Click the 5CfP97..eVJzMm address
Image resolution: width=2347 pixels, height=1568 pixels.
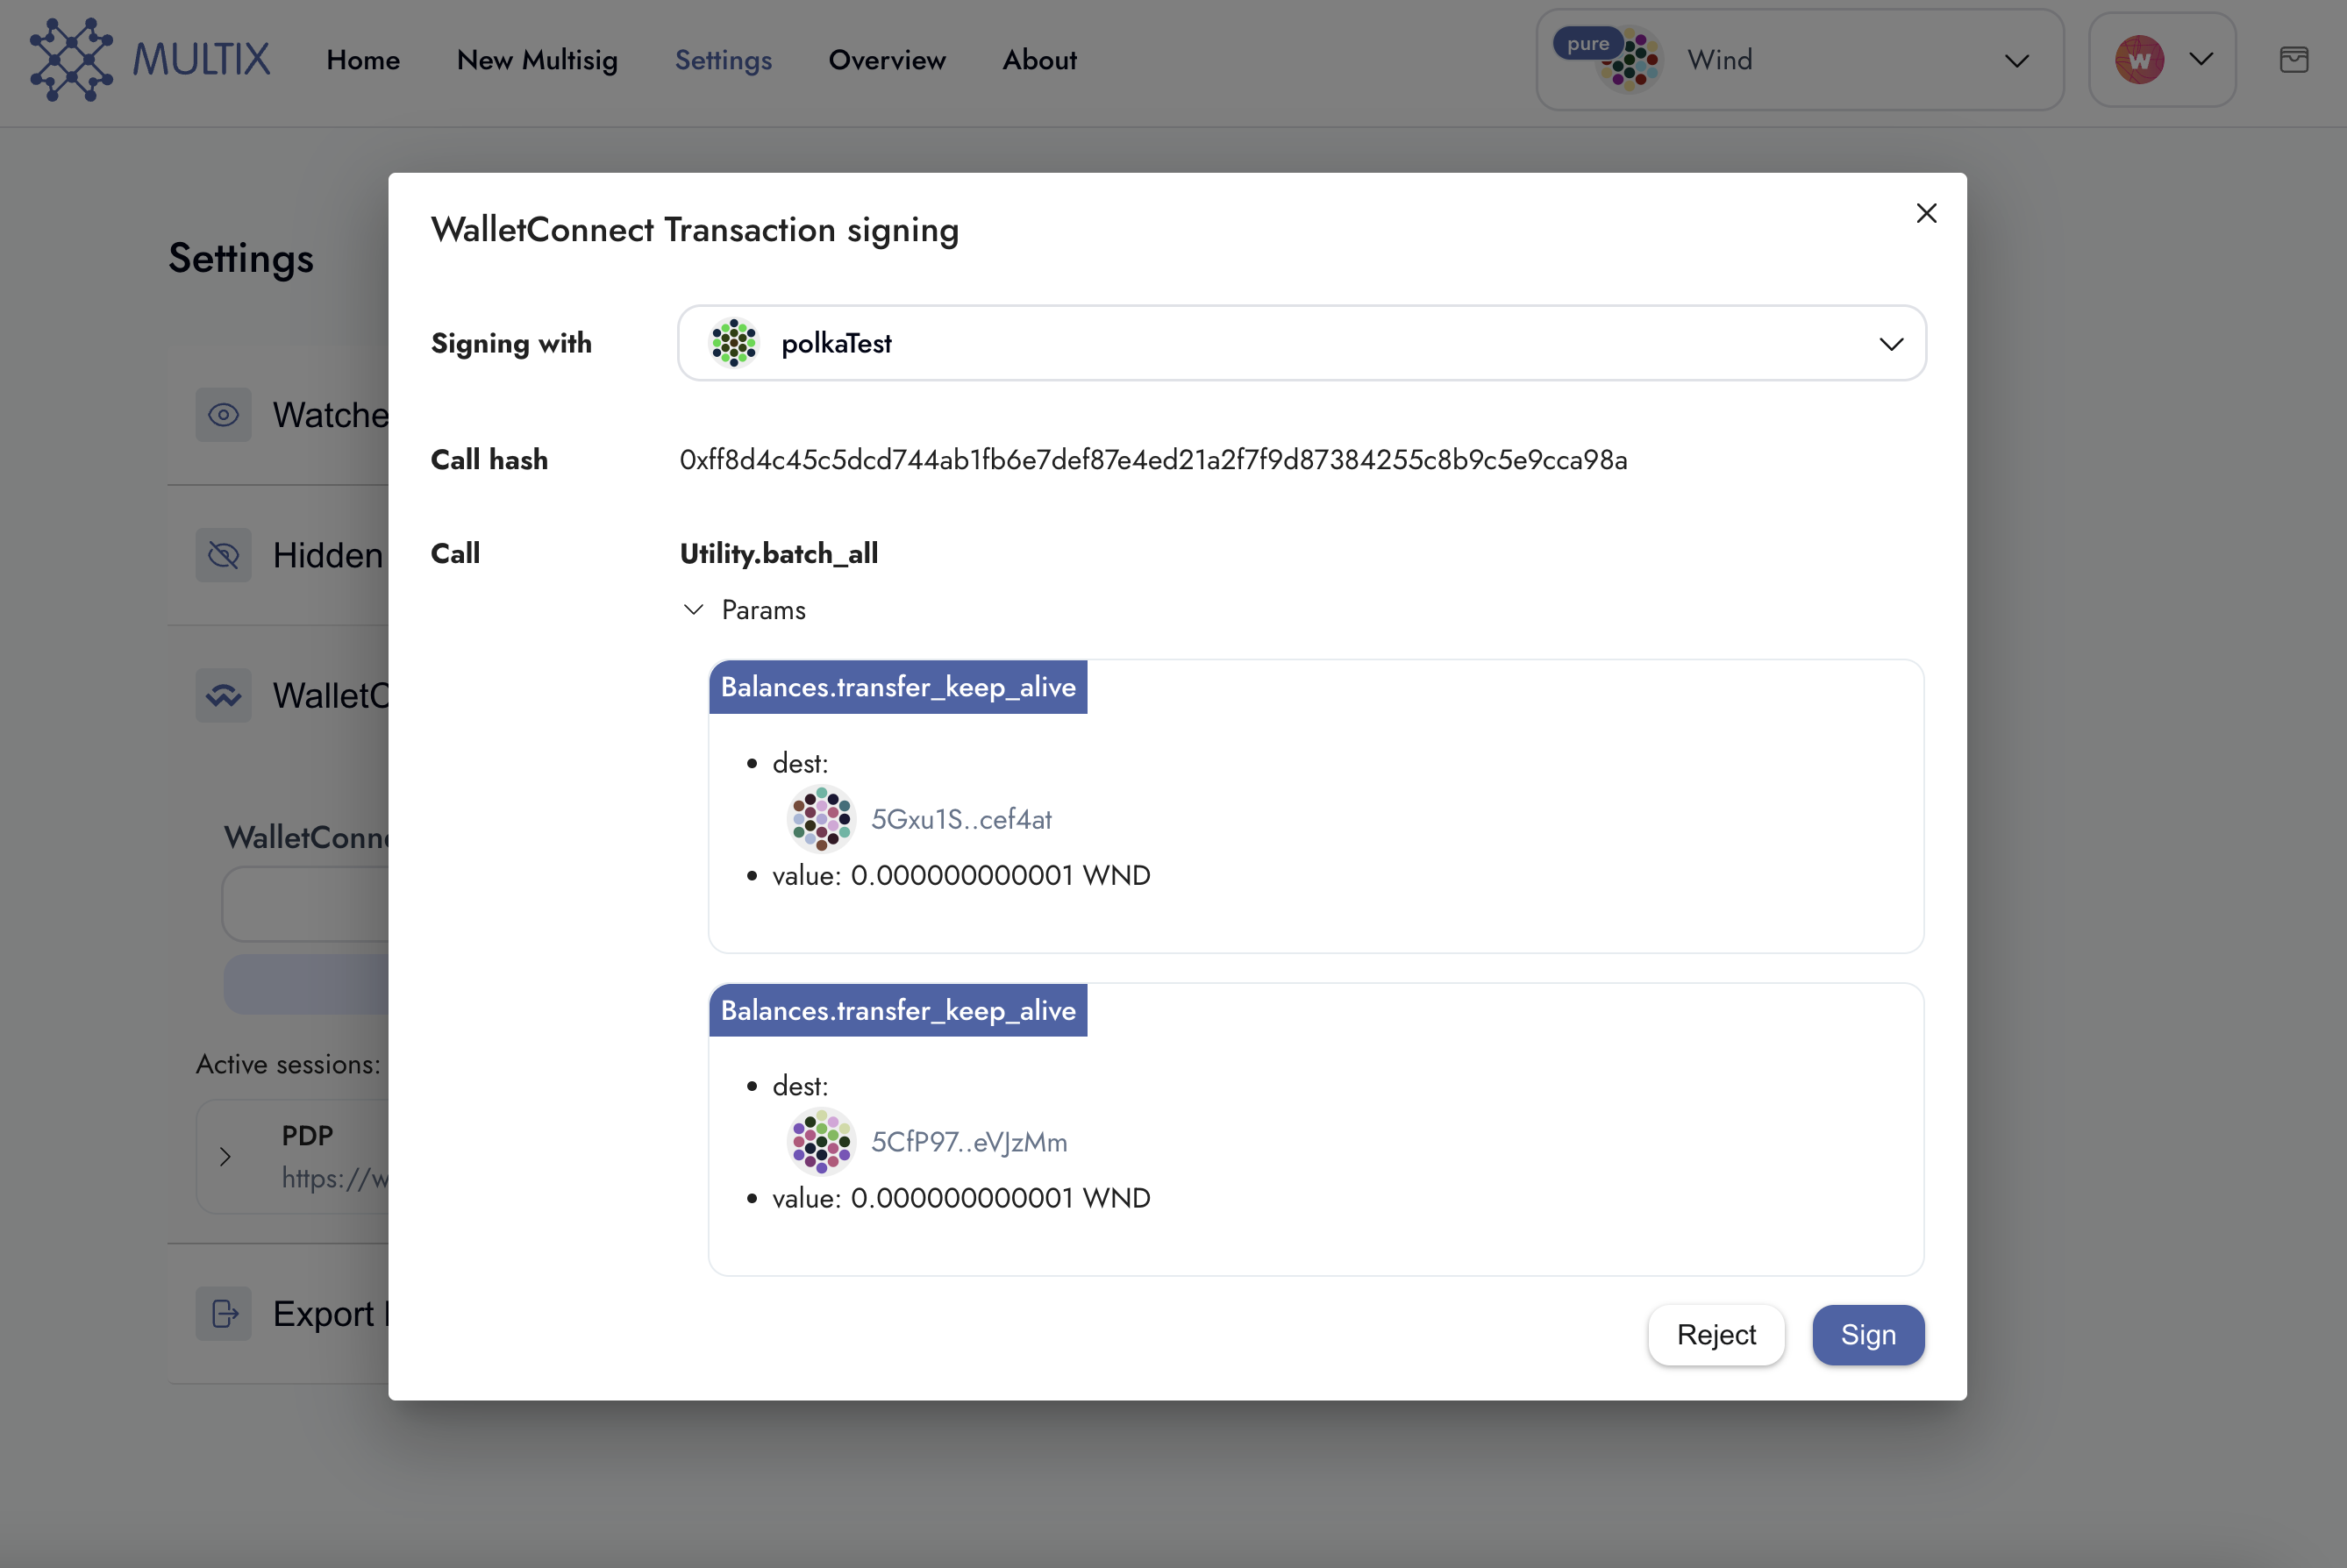tap(969, 1142)
